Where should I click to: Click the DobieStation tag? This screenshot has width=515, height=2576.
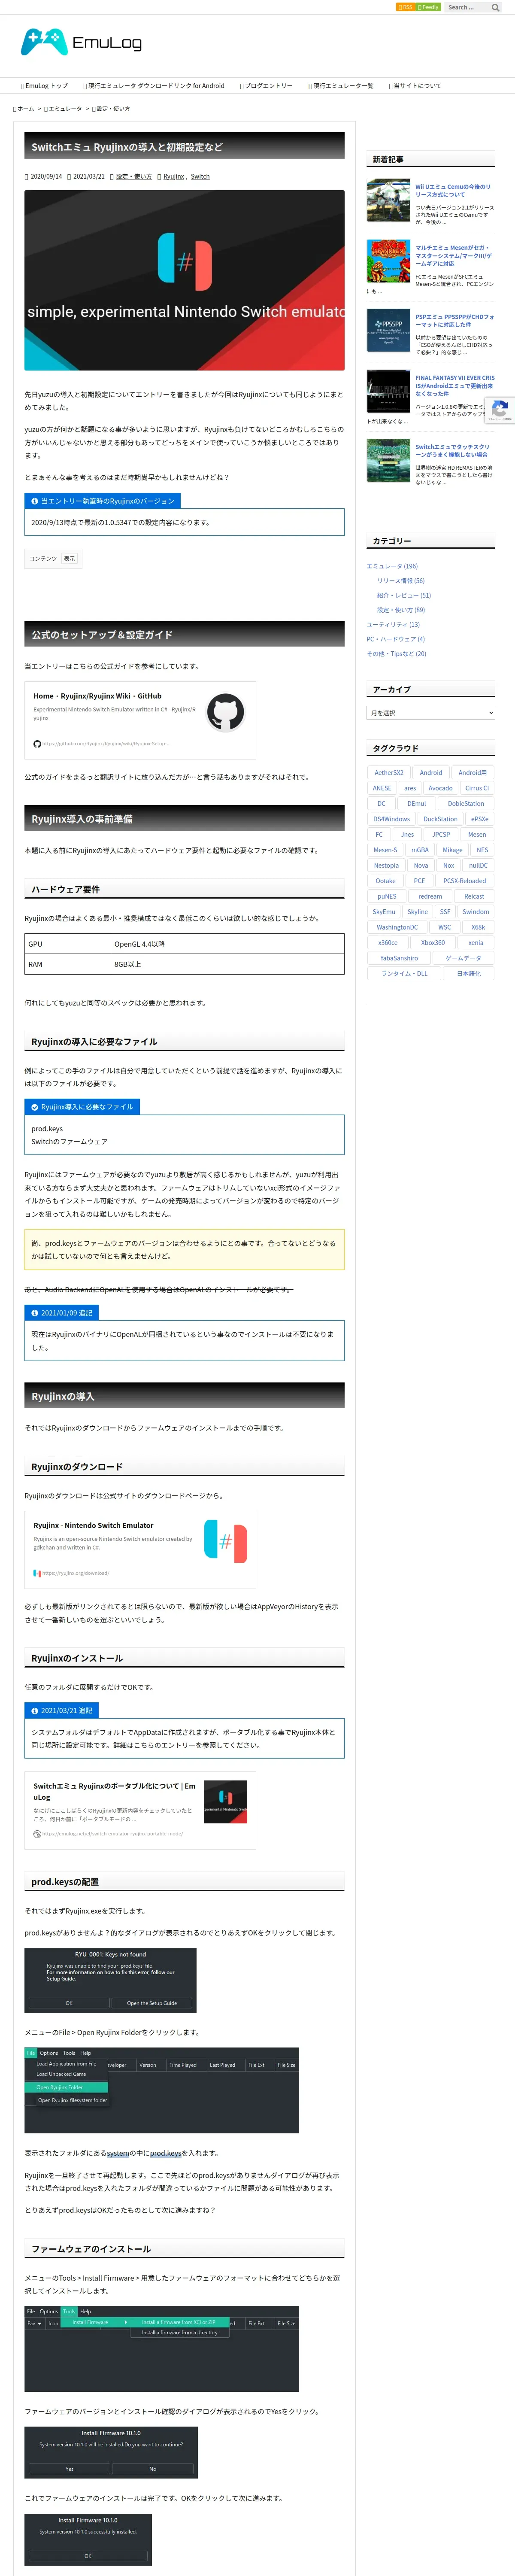click(466, 804)
